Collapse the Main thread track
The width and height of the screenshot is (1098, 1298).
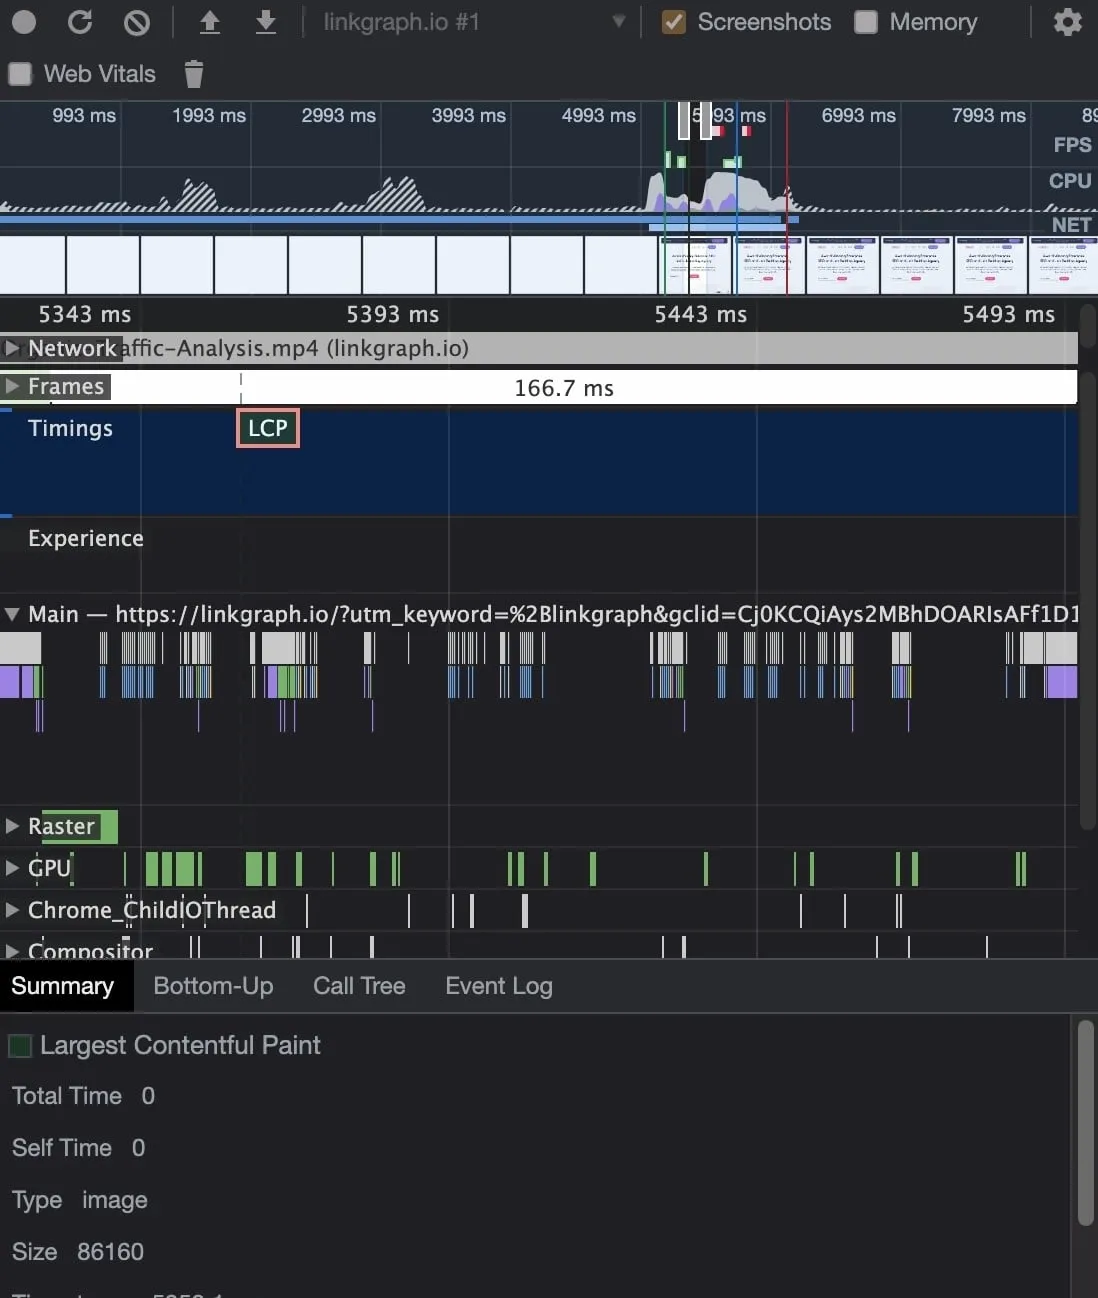pos(12,614)
